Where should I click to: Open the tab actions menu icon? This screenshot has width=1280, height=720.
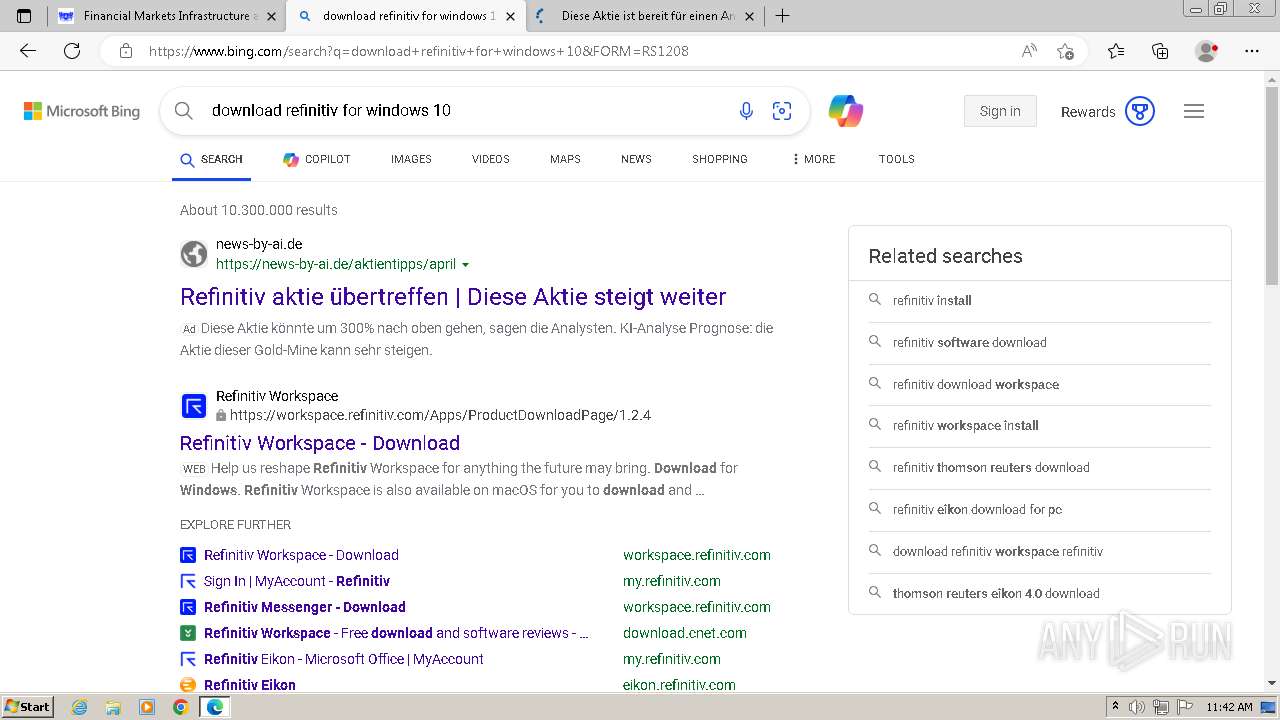24,16
